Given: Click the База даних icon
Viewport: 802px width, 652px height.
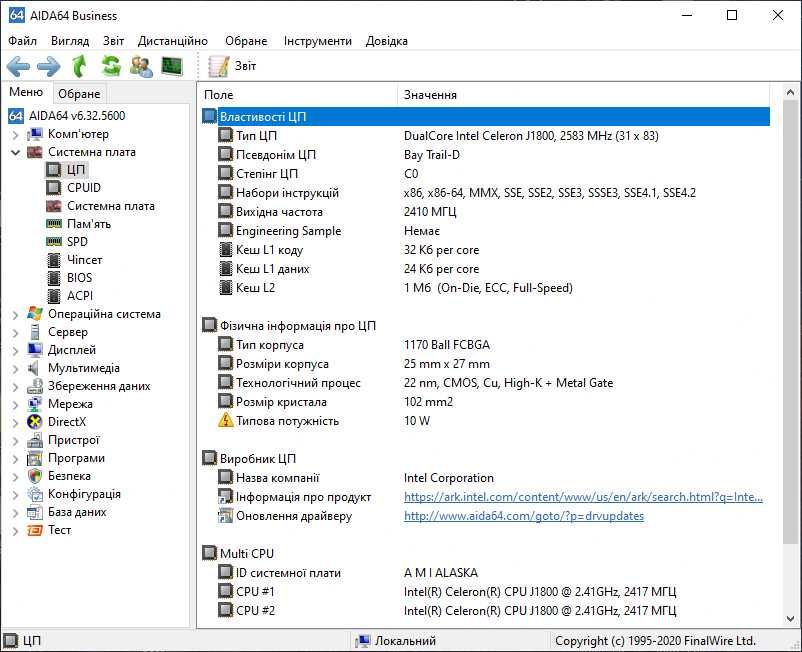Looking at the screenshot, I should pyautogui.click(x=35, y=512).
